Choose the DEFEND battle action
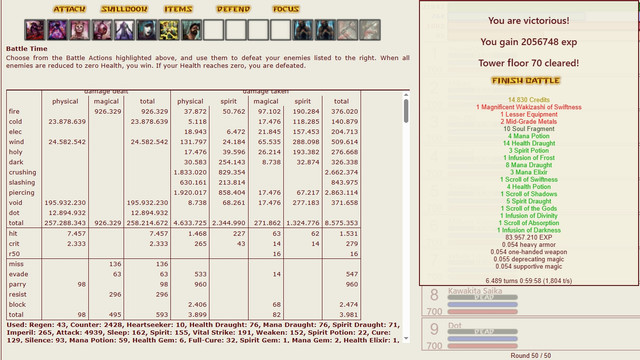This screenshot has height=360, width=640. tap(233, 9)
